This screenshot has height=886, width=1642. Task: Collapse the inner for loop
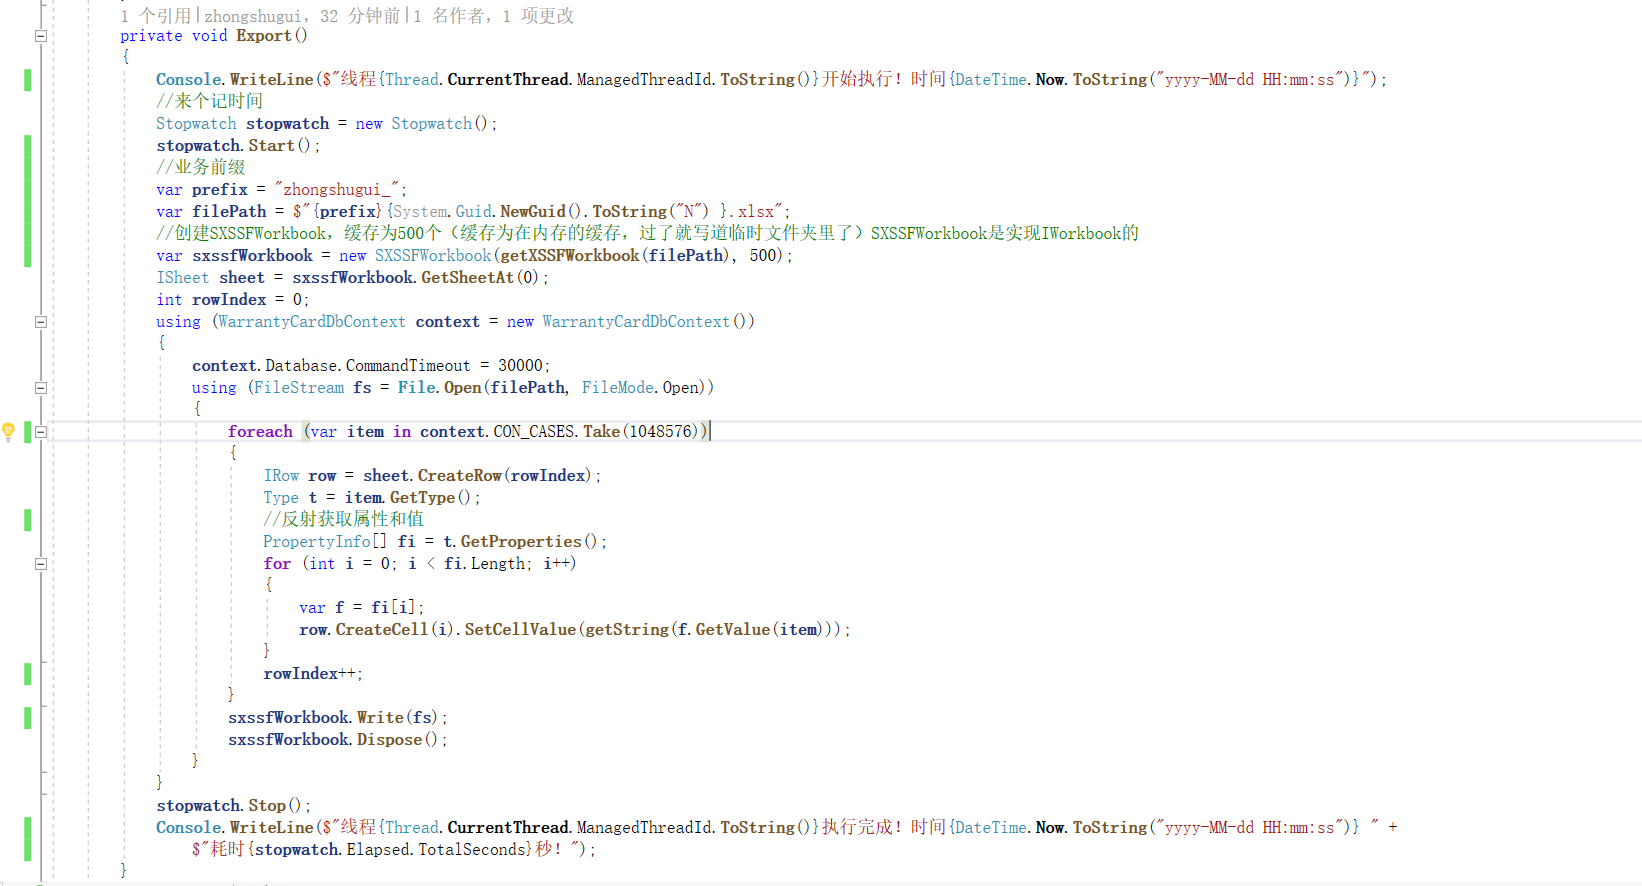click(x=41, y=564)
